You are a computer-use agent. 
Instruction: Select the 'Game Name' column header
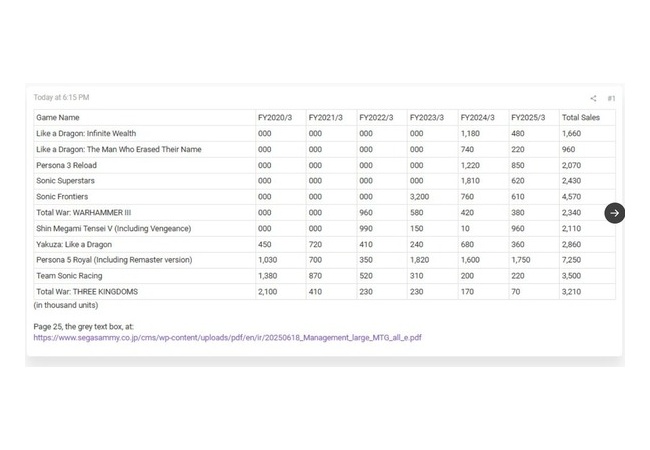(x=58, y=117)
